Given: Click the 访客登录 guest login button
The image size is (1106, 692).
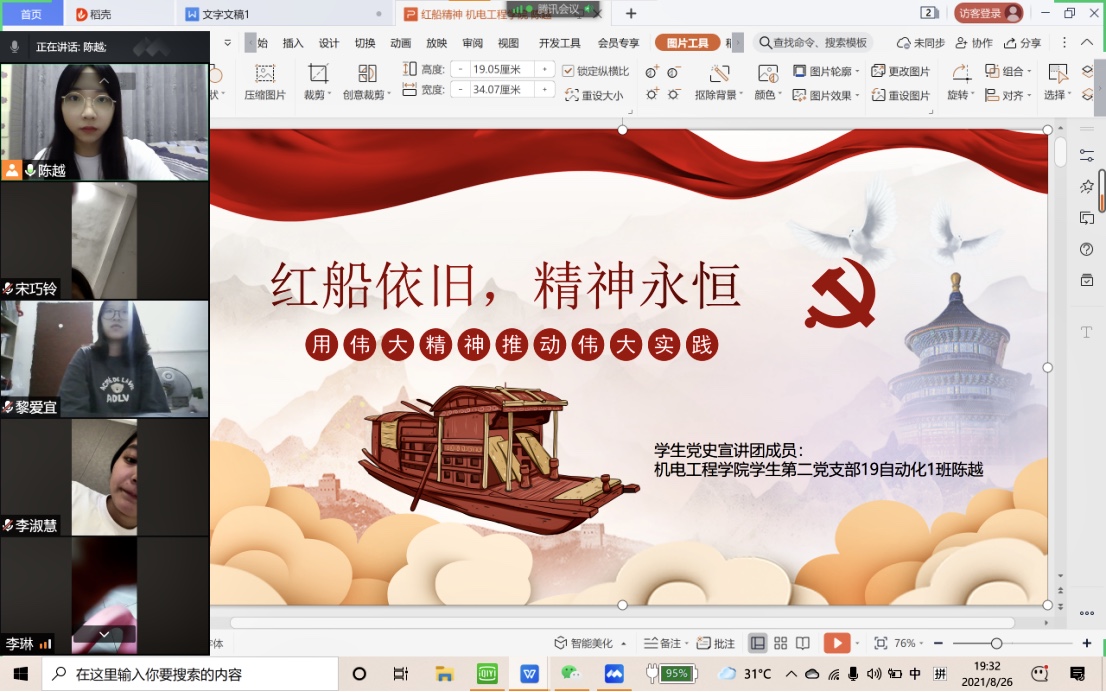Looking at the screenshot, I should pyautogui.click(x=987, y=13).
